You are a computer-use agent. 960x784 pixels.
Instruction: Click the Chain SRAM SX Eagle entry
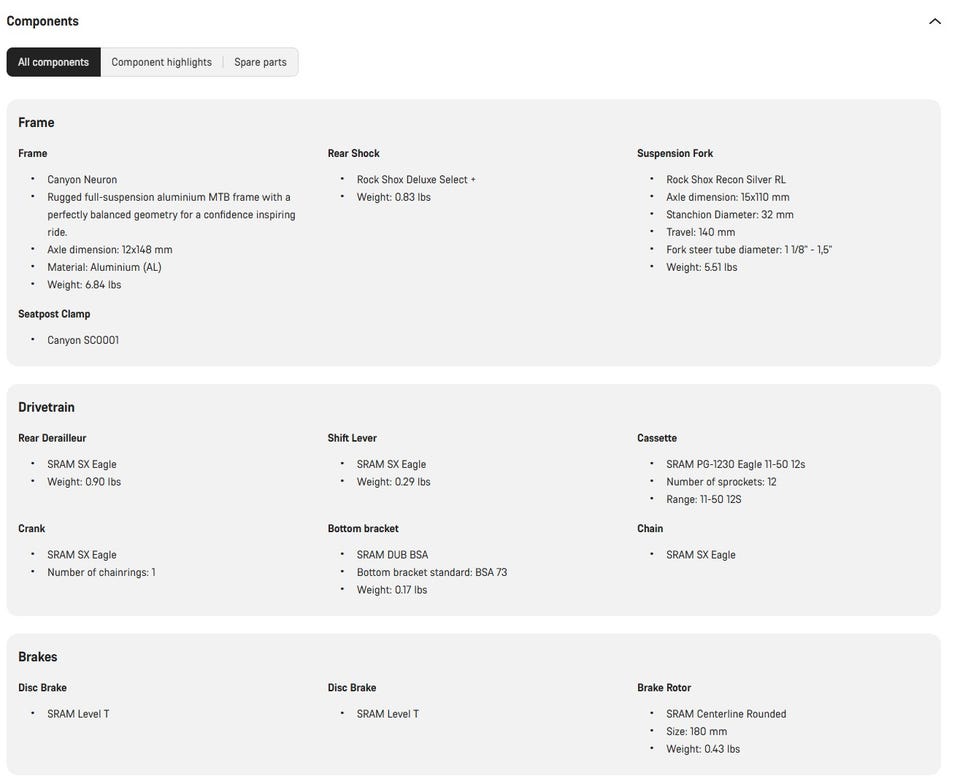tap(701, 554)
